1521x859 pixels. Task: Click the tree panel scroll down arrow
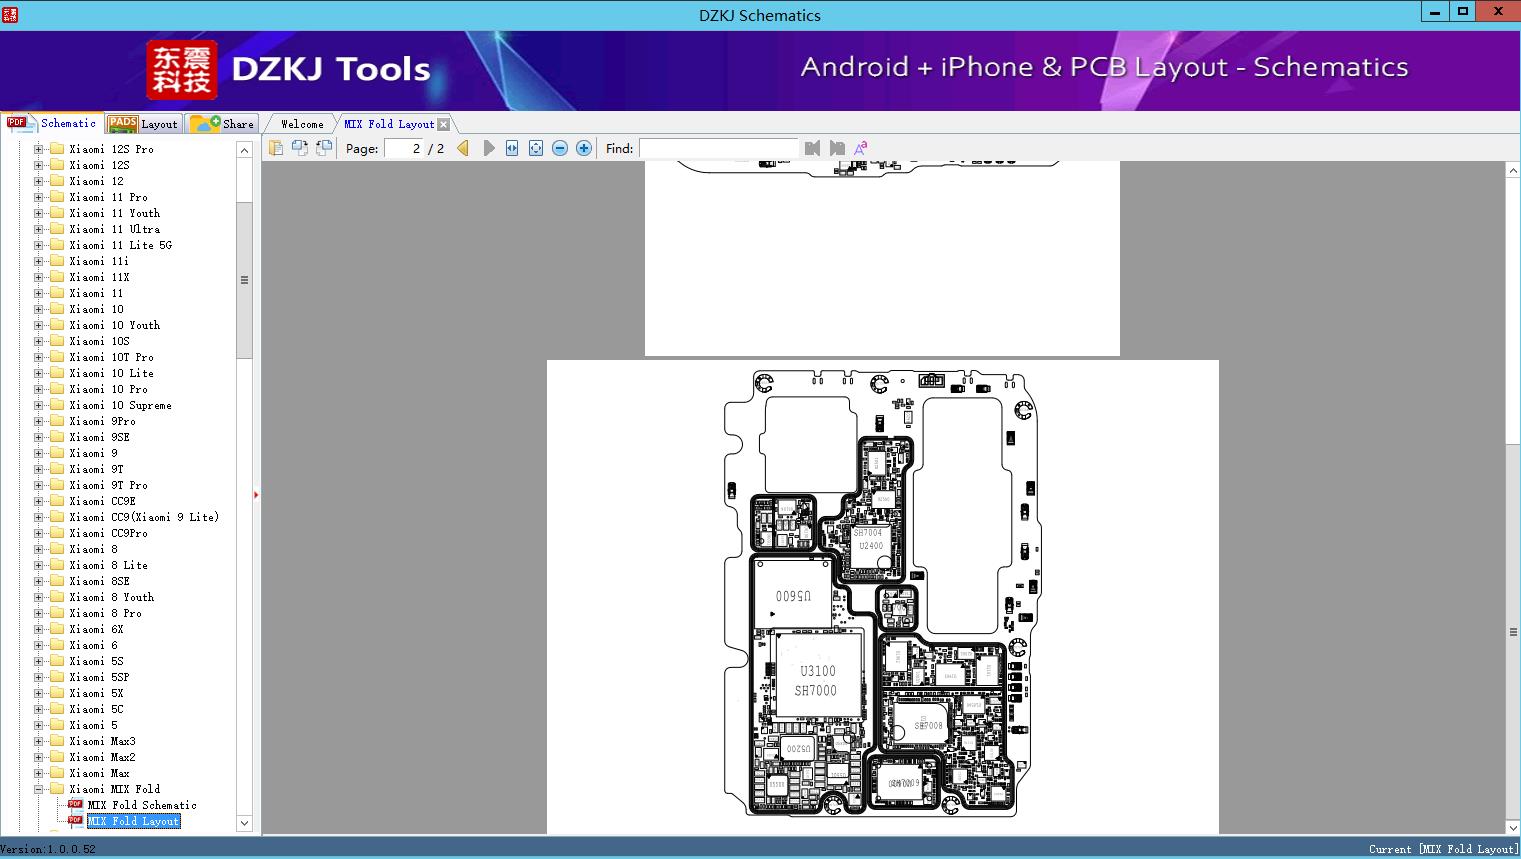(244, 823)
